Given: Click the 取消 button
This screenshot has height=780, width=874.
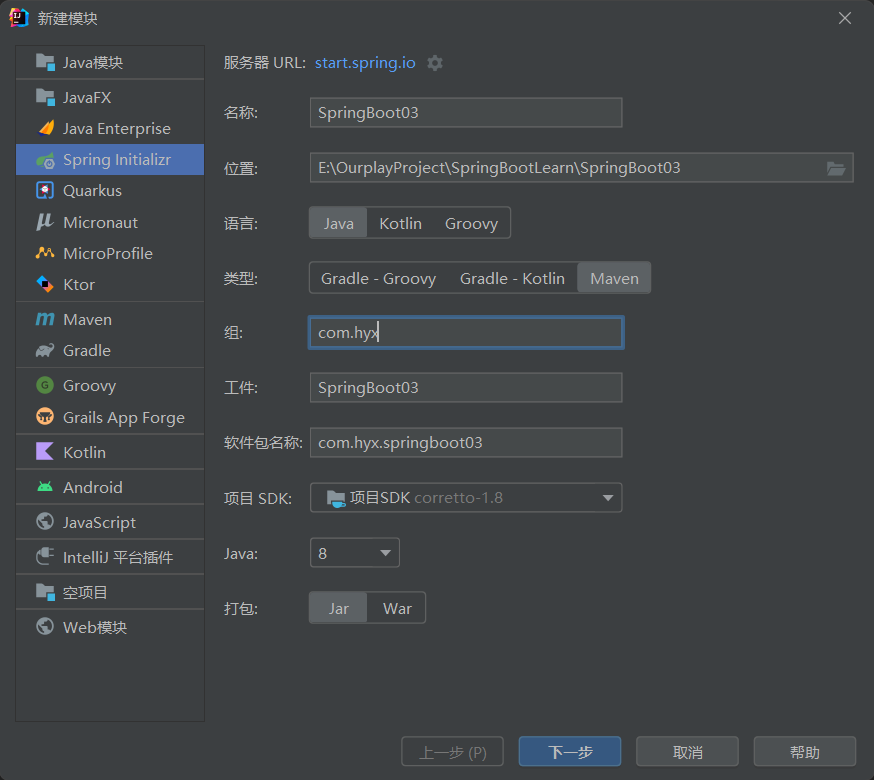Looking at the screenshot, I should point(687,752).
